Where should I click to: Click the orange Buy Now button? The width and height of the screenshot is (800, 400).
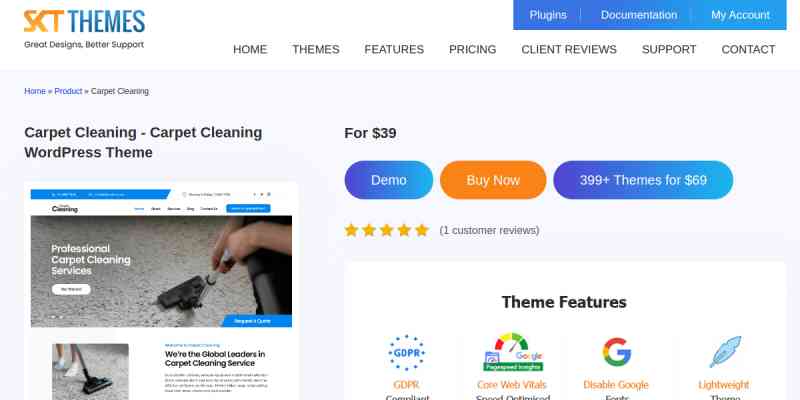coord(493,180)
